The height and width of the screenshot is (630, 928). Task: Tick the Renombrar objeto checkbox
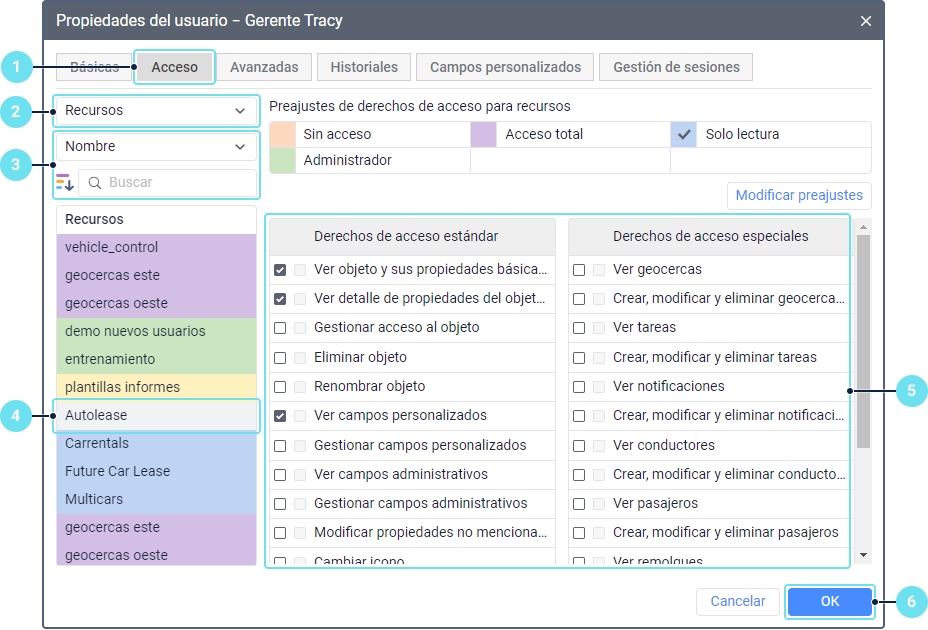click(280, 387)
